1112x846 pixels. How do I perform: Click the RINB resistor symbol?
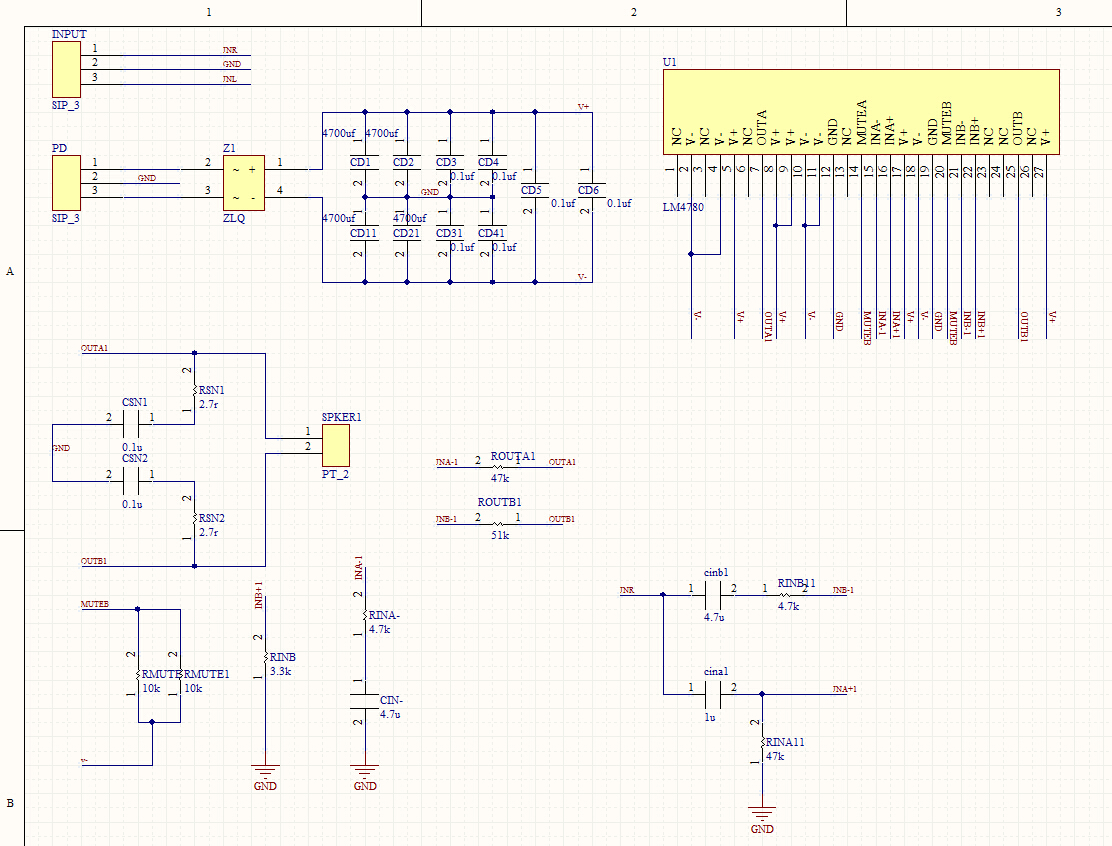(x=265, y=657)
